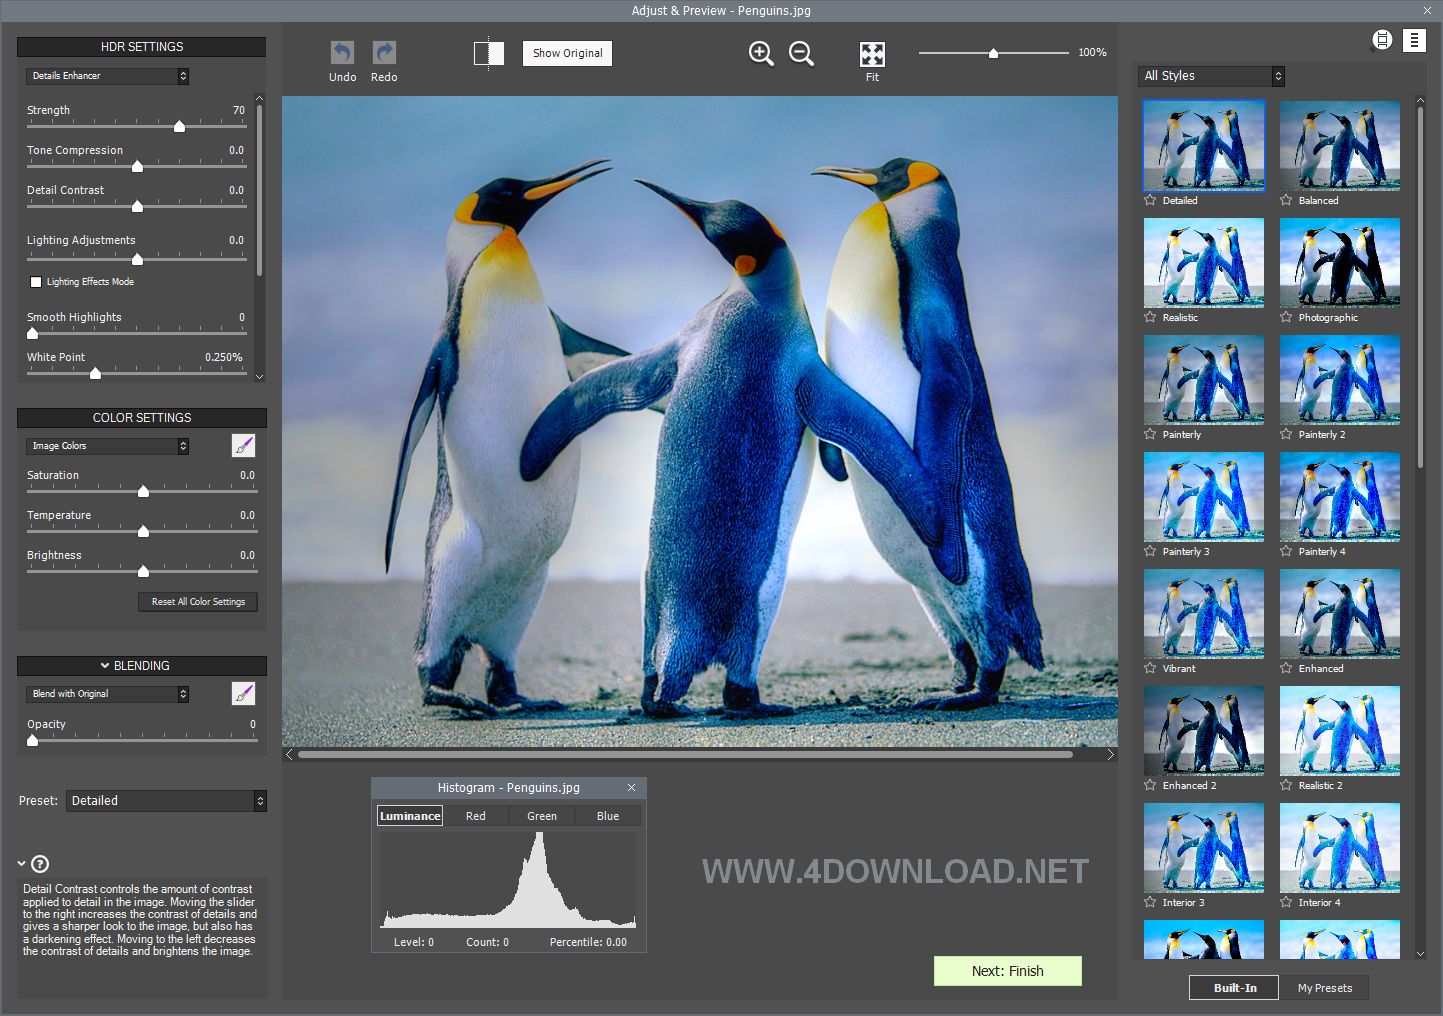Select the Red histogram tab
The width and height of the screenshot is (1443, 1016).
tap(476, 816)
